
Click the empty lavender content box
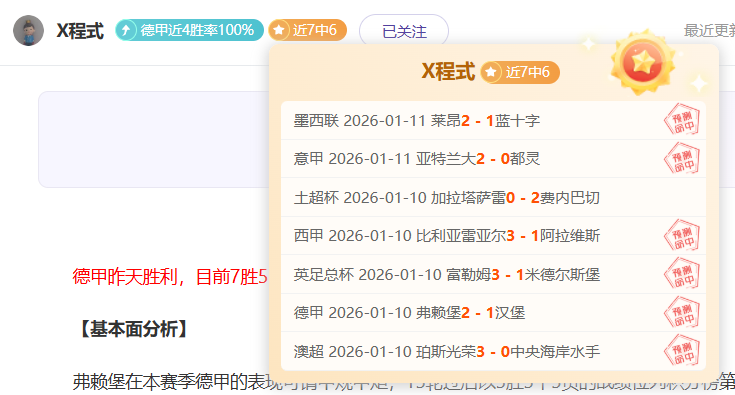click(154, 140)
